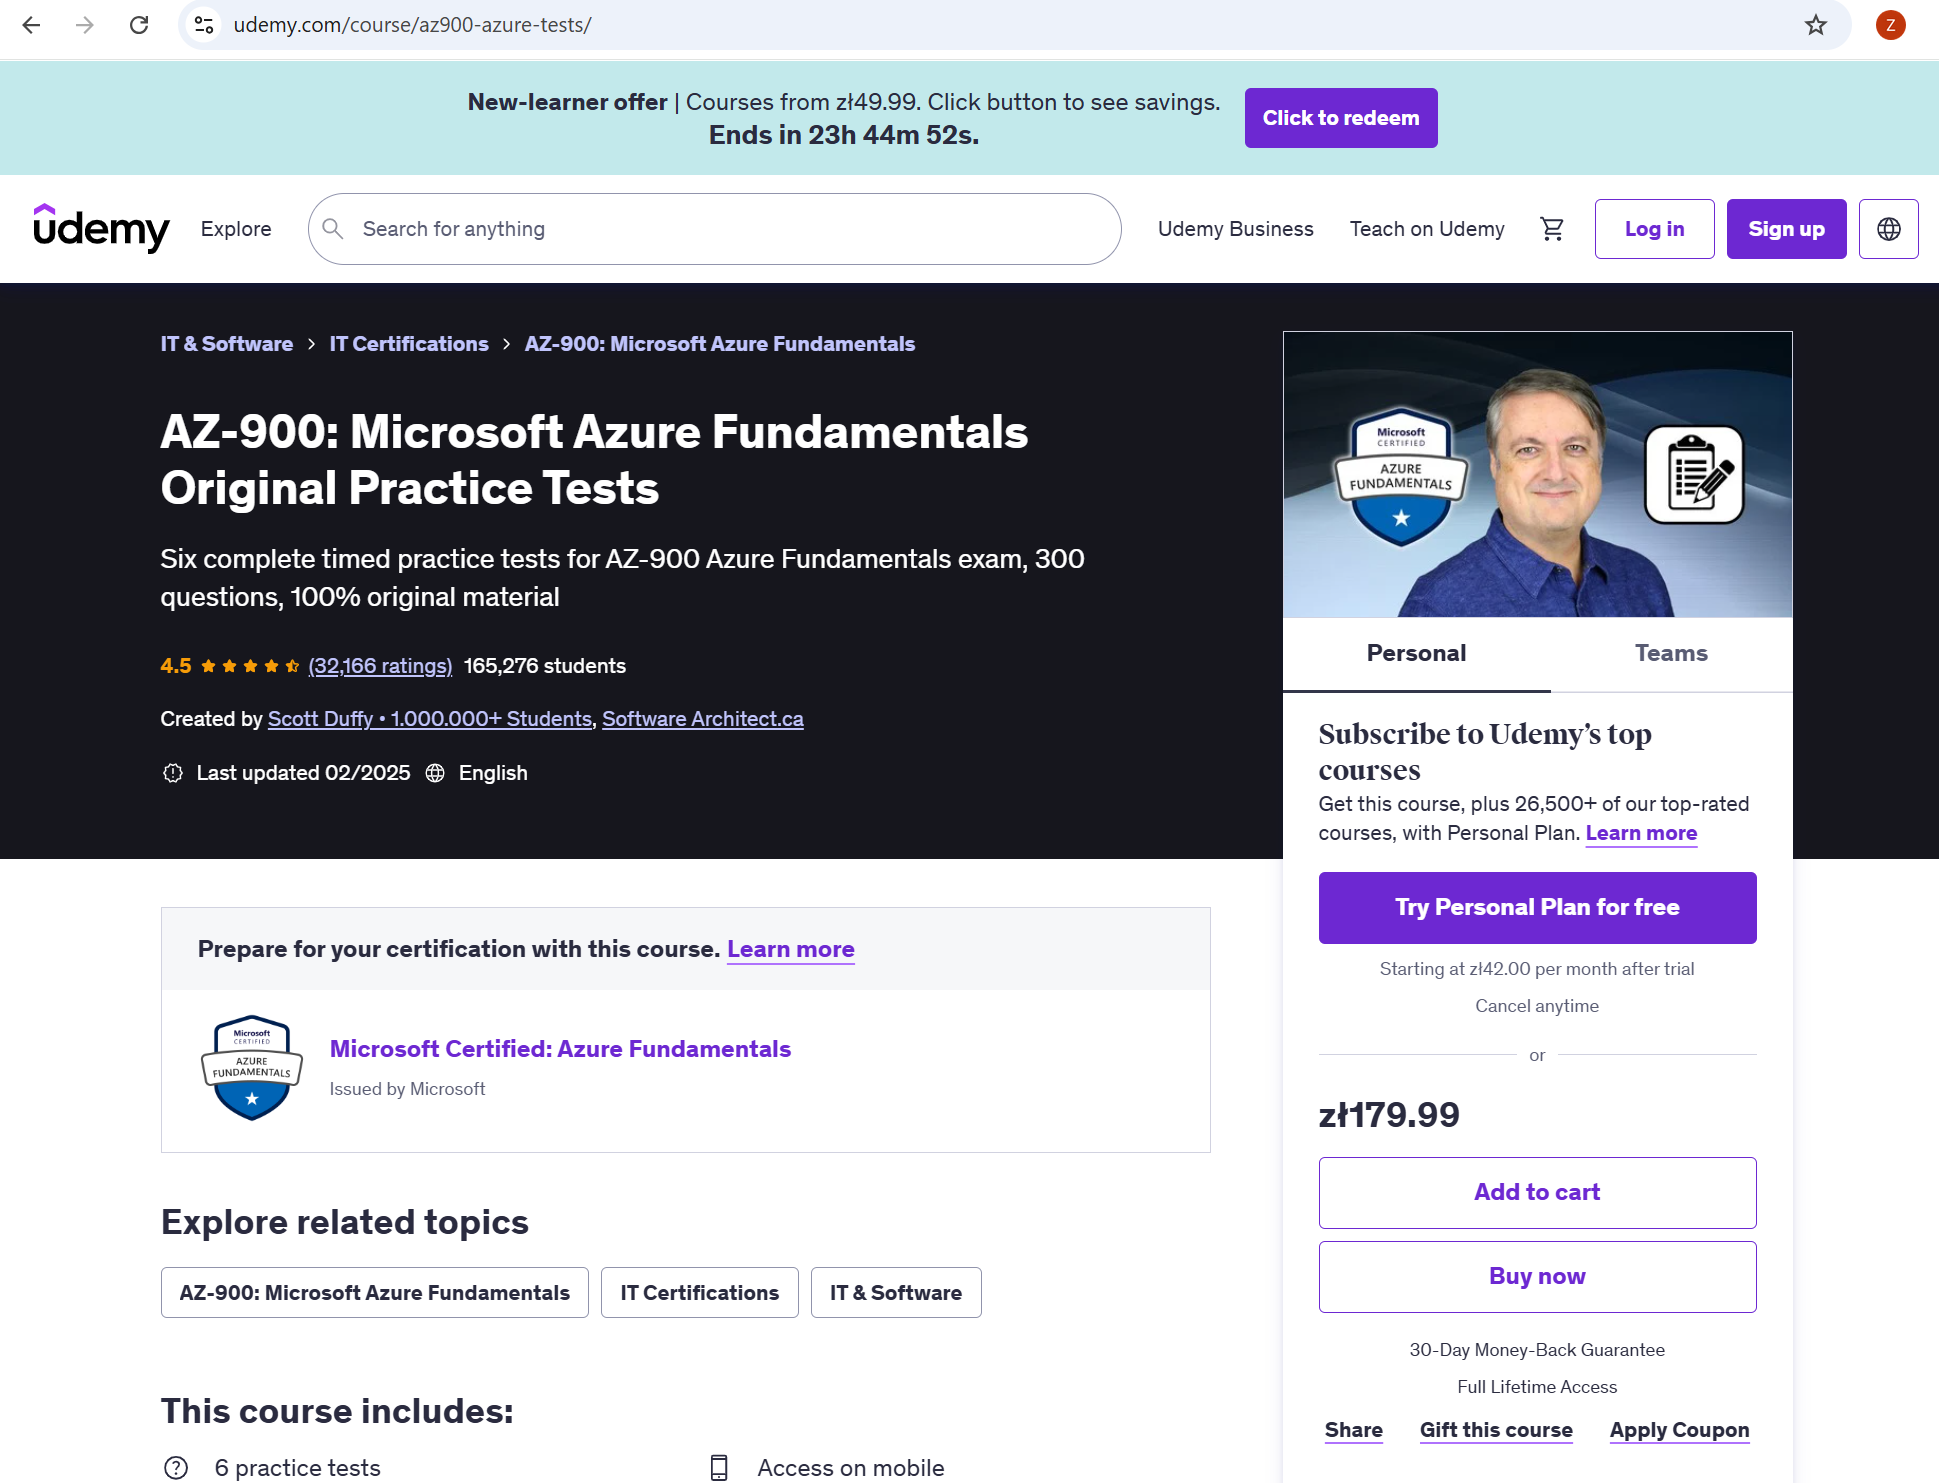Image resolution: width=1939 pixels, height=1483 pixels.
Task: Open Udemy Business
Action: (x=1235, y=229)
